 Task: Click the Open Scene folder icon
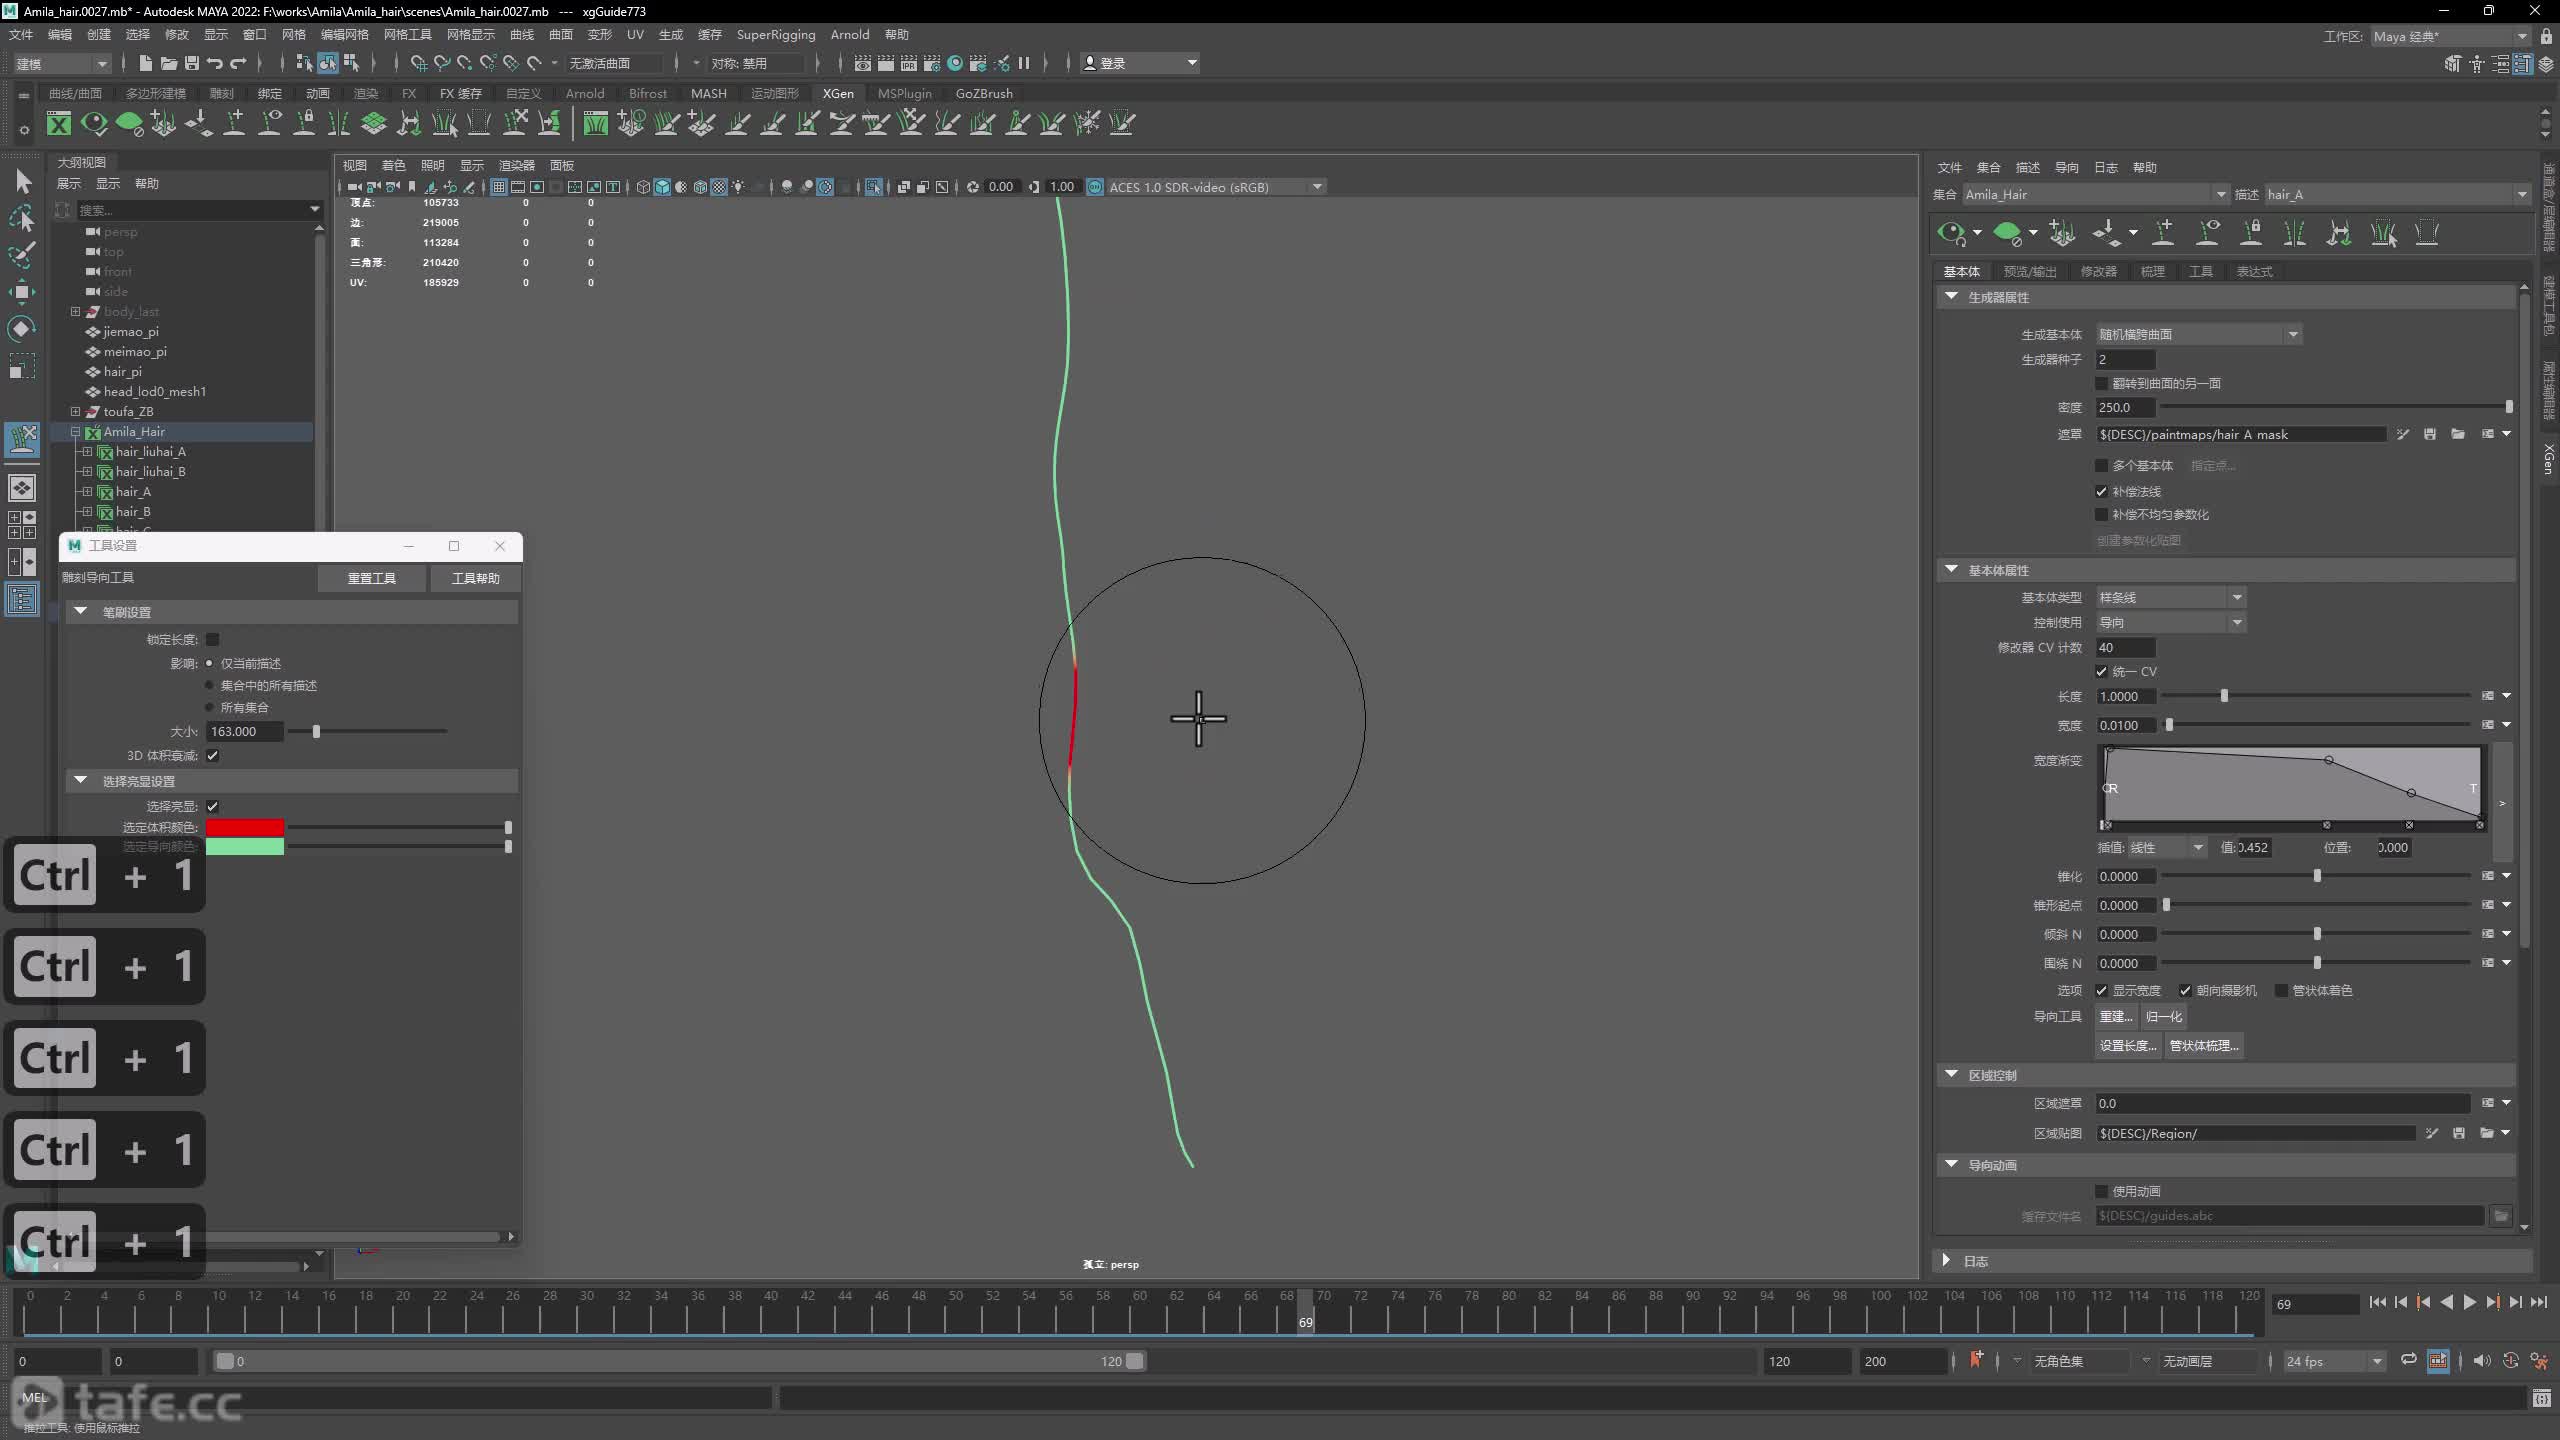(x=169, y=63)
